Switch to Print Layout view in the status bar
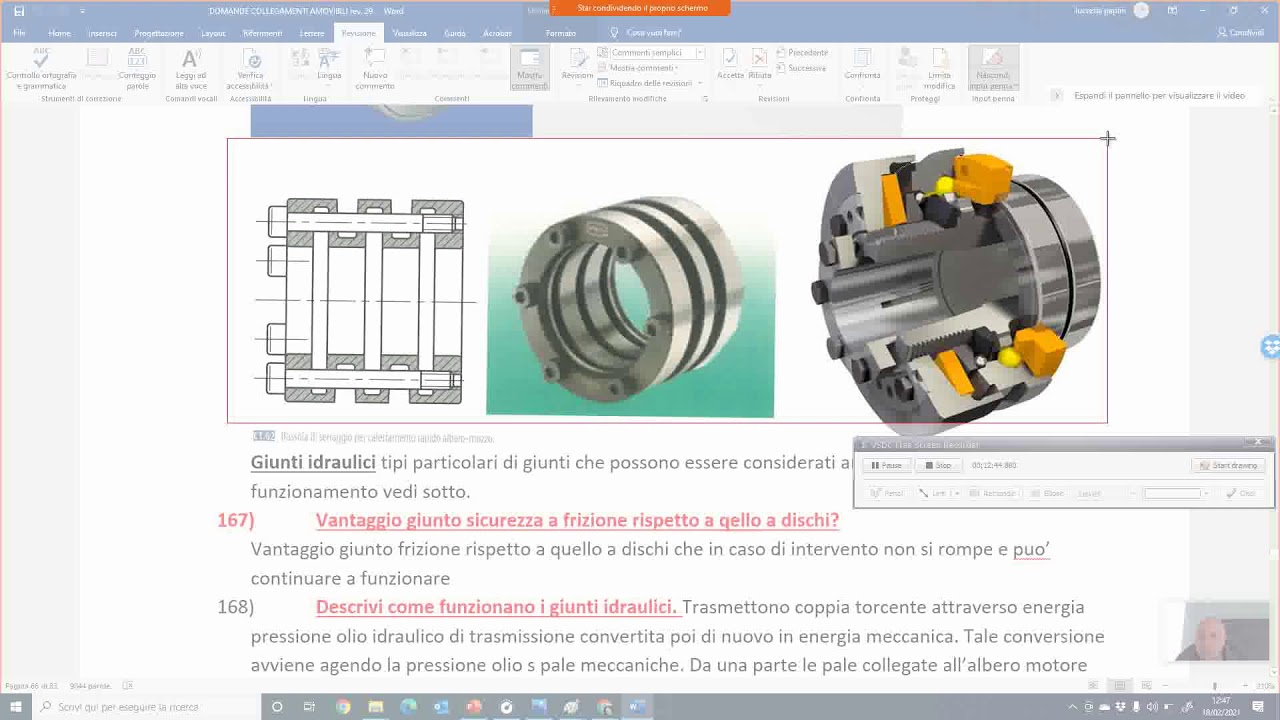Screen dimensions: 1280x720 [x=1120, y=686]
